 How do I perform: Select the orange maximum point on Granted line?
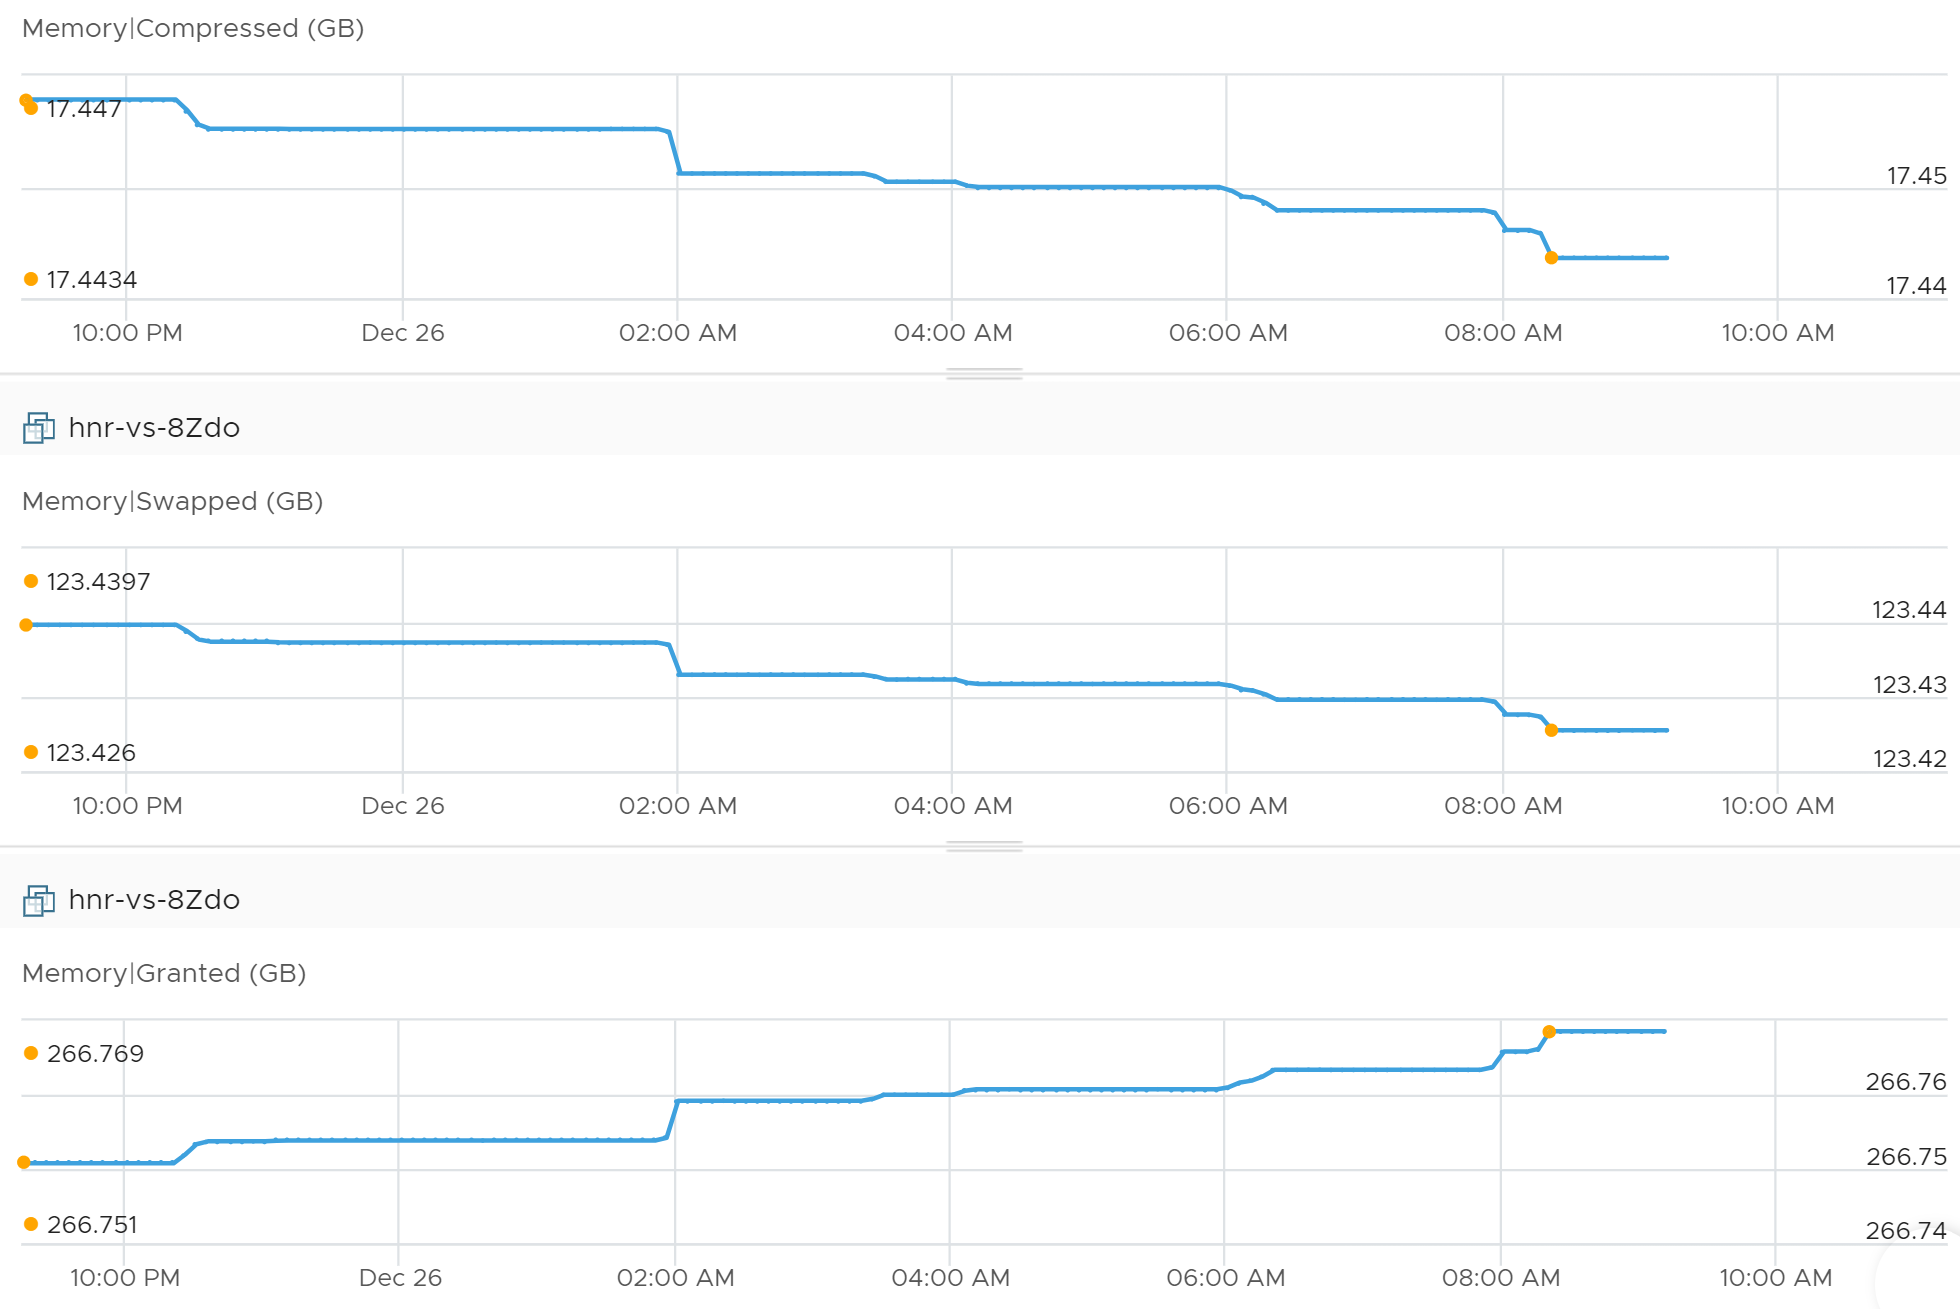1549,1032
